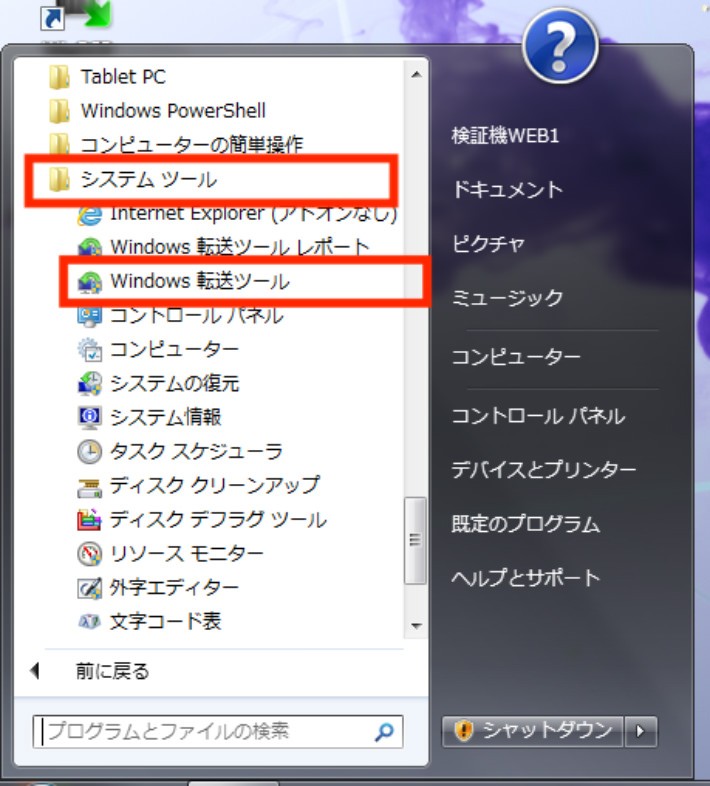Click the システム情報 icon
Image resolution: width=710 pixels, height=786 pixels.
coord(90,417)
